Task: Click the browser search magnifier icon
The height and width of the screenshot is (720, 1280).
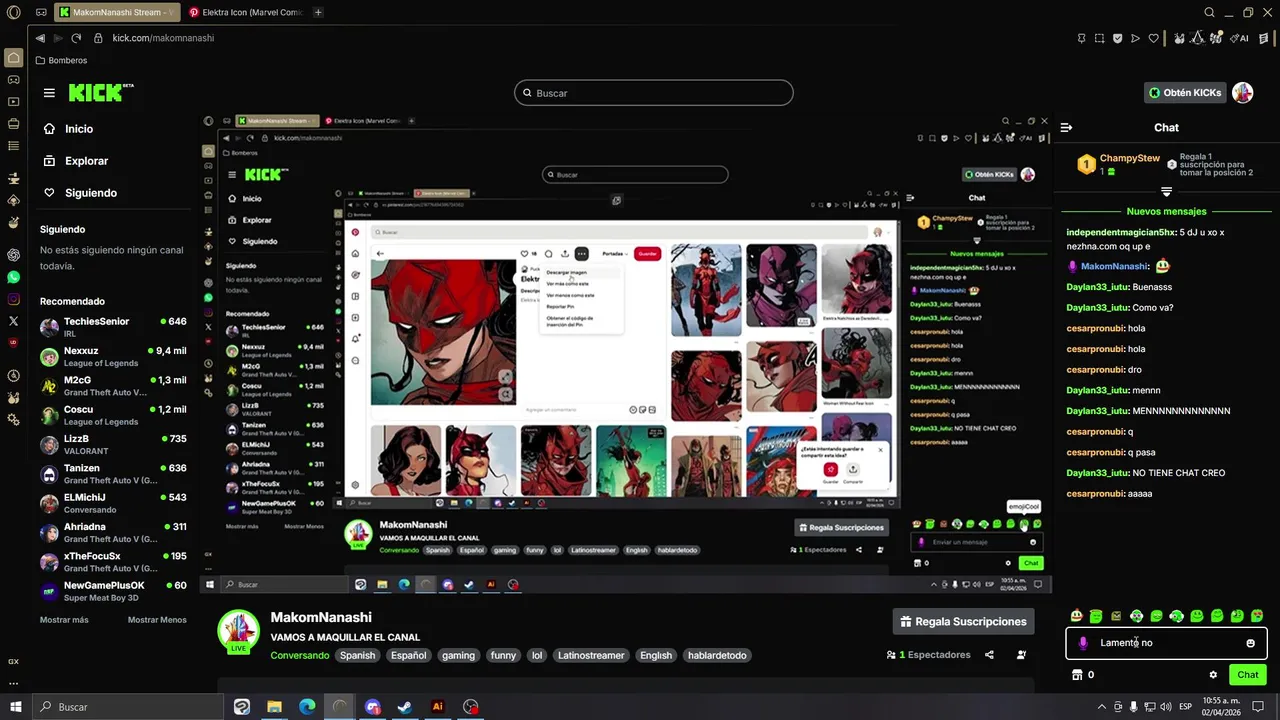Action: point(1209,12)
